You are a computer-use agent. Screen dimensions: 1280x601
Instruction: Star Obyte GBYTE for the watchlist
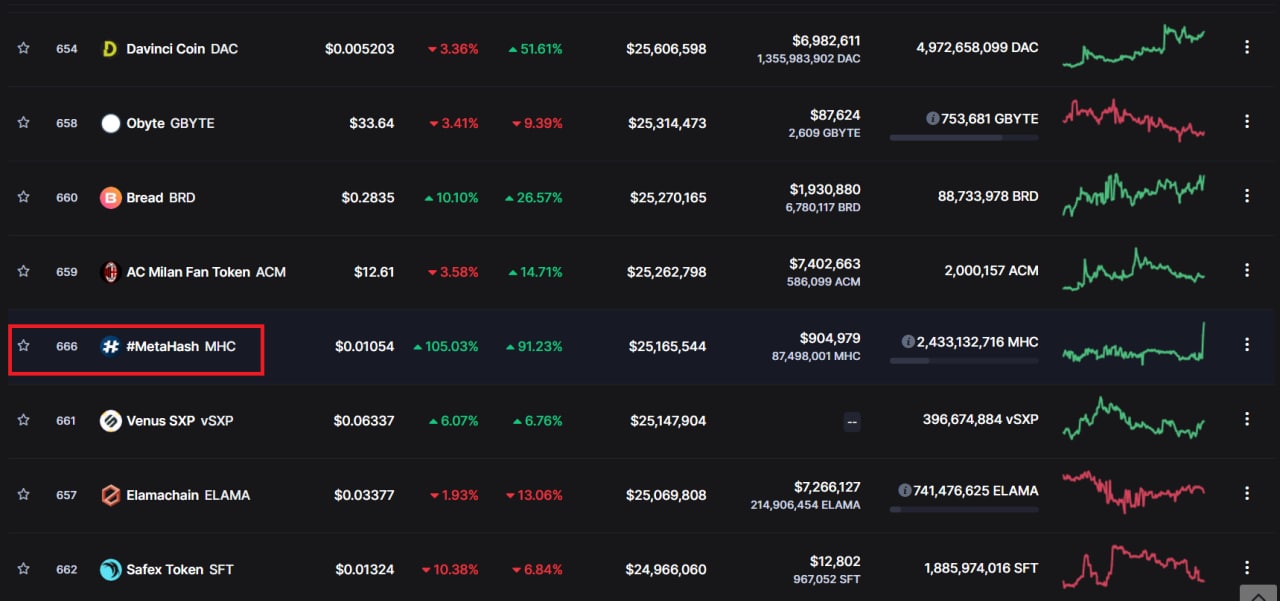pyautogui.click(x=23, y=122)
